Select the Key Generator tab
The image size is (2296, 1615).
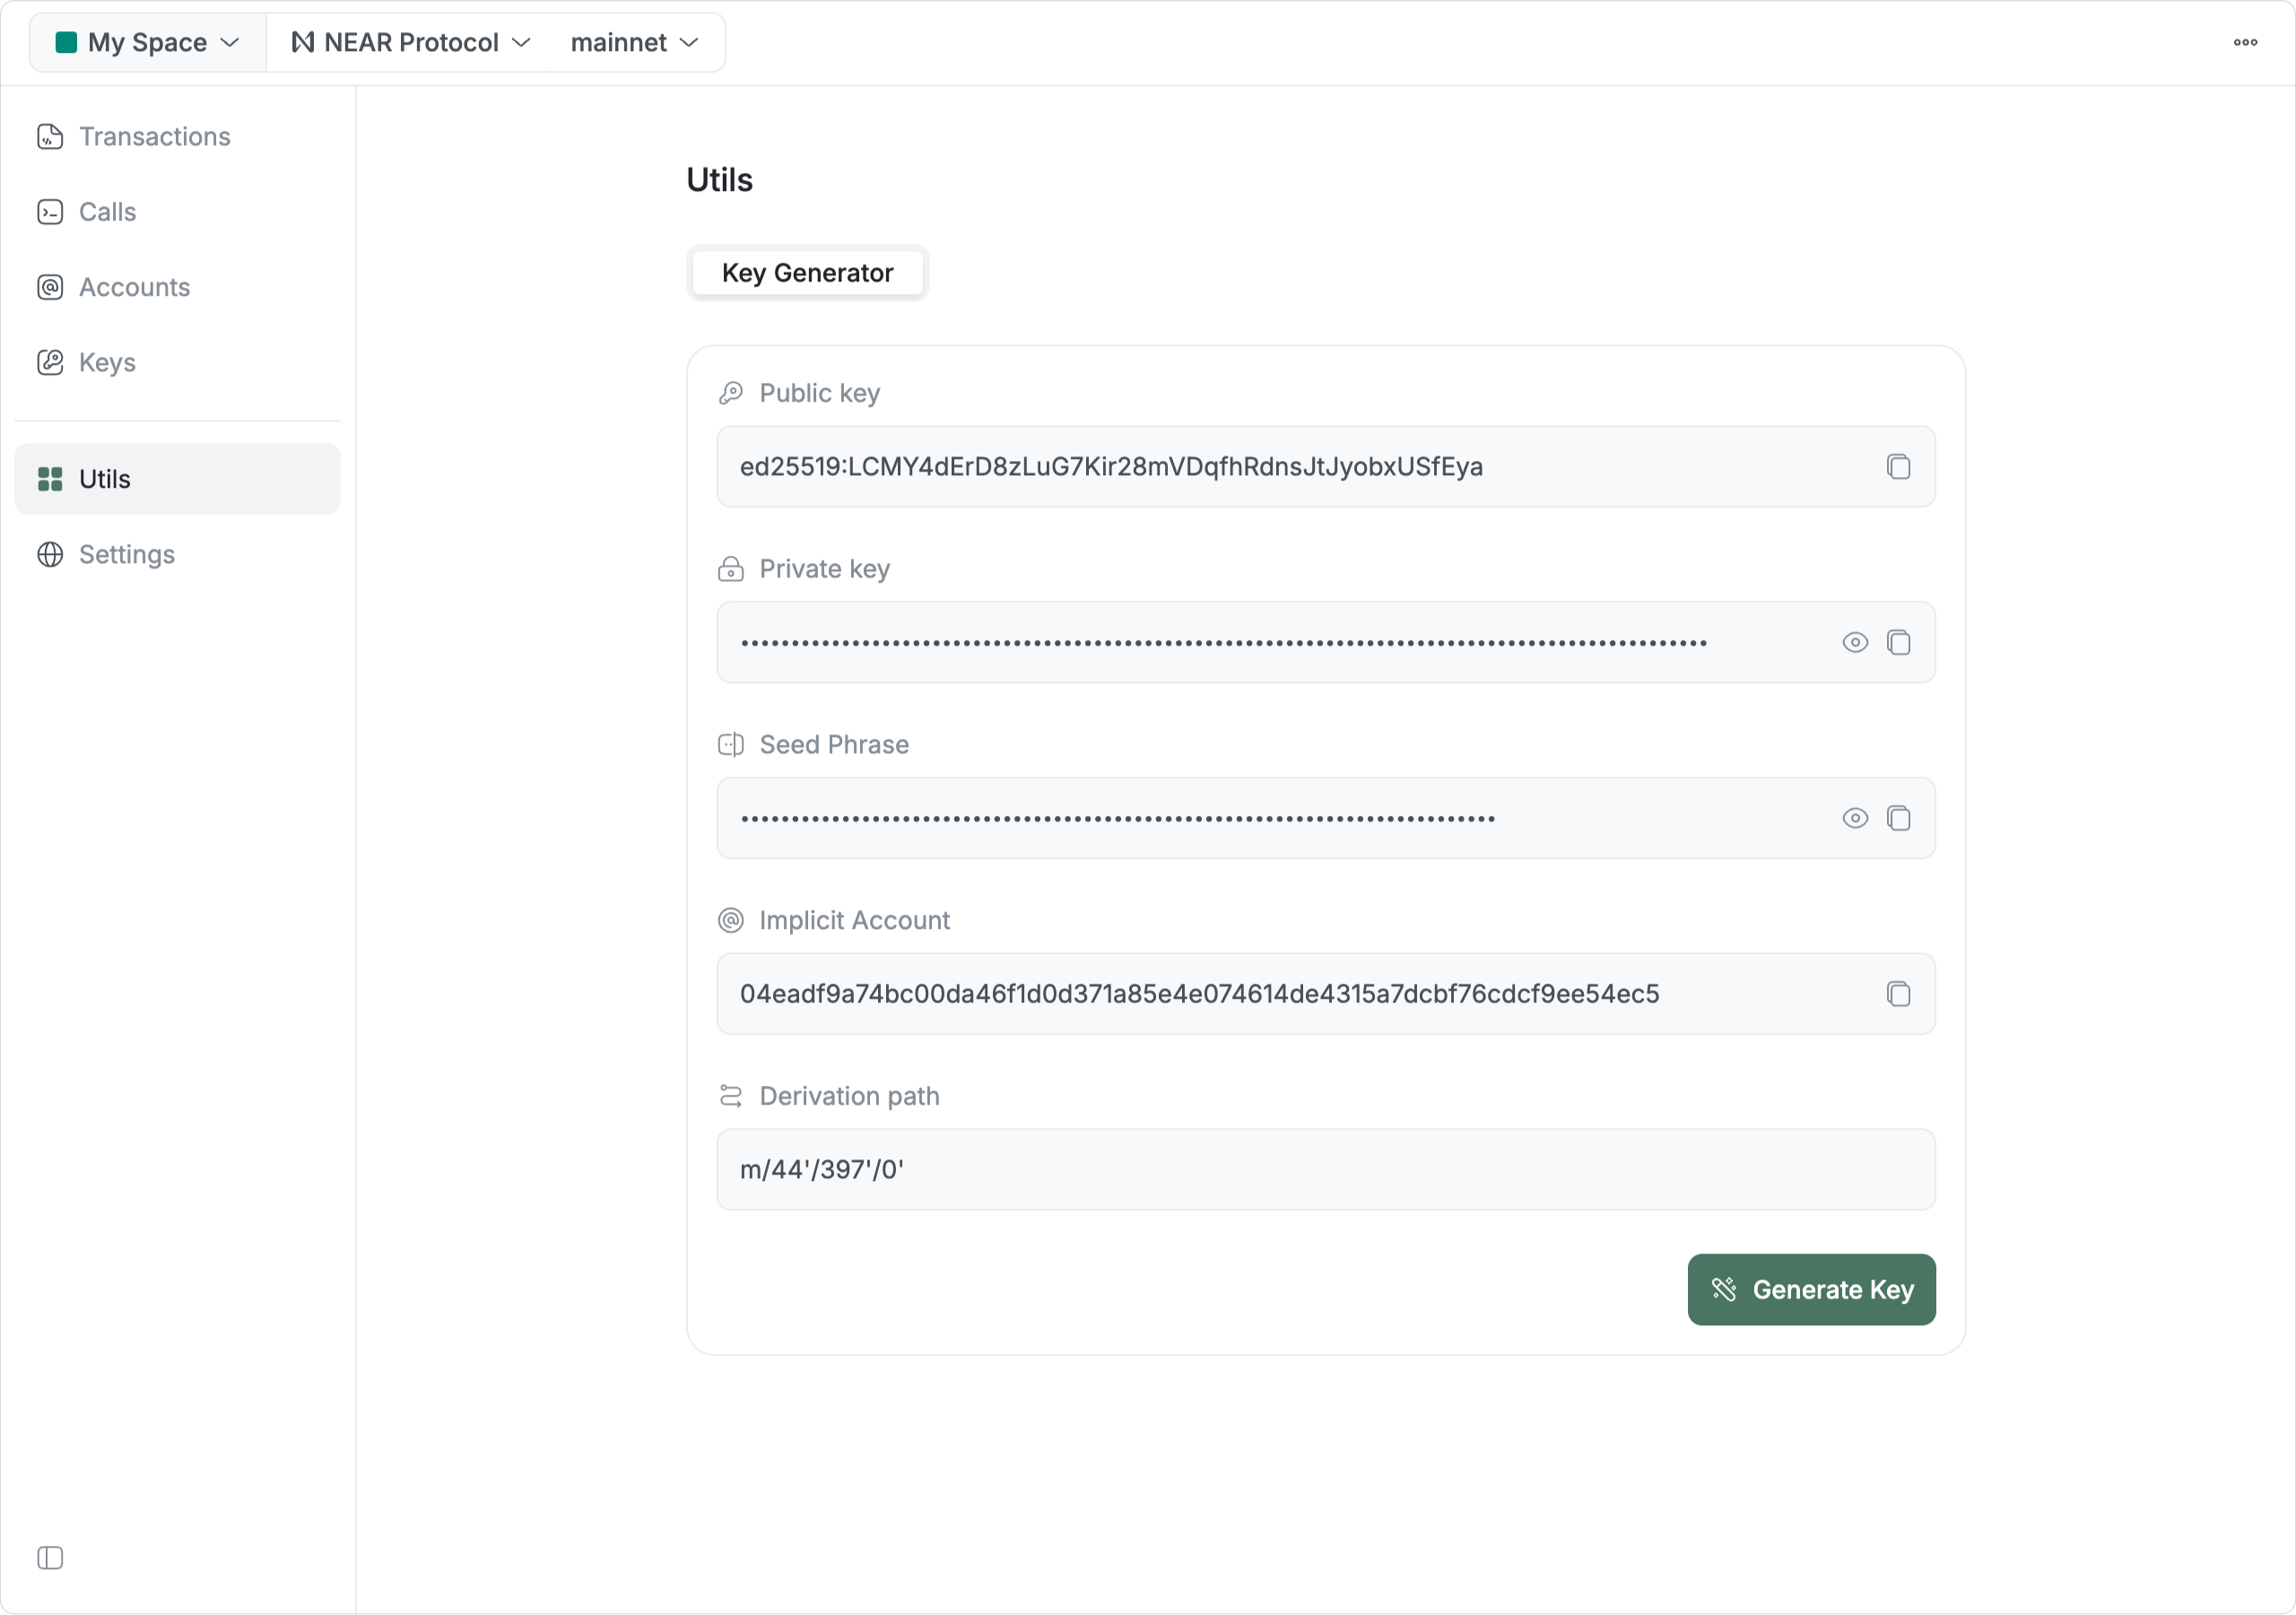pyautogui.click(x=807, y=273)
